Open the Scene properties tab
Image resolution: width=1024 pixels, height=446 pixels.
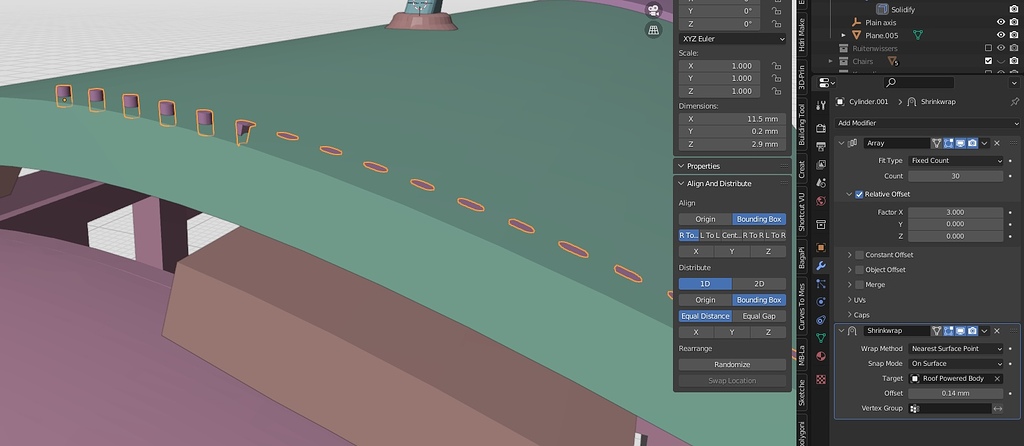pos(821,183)
